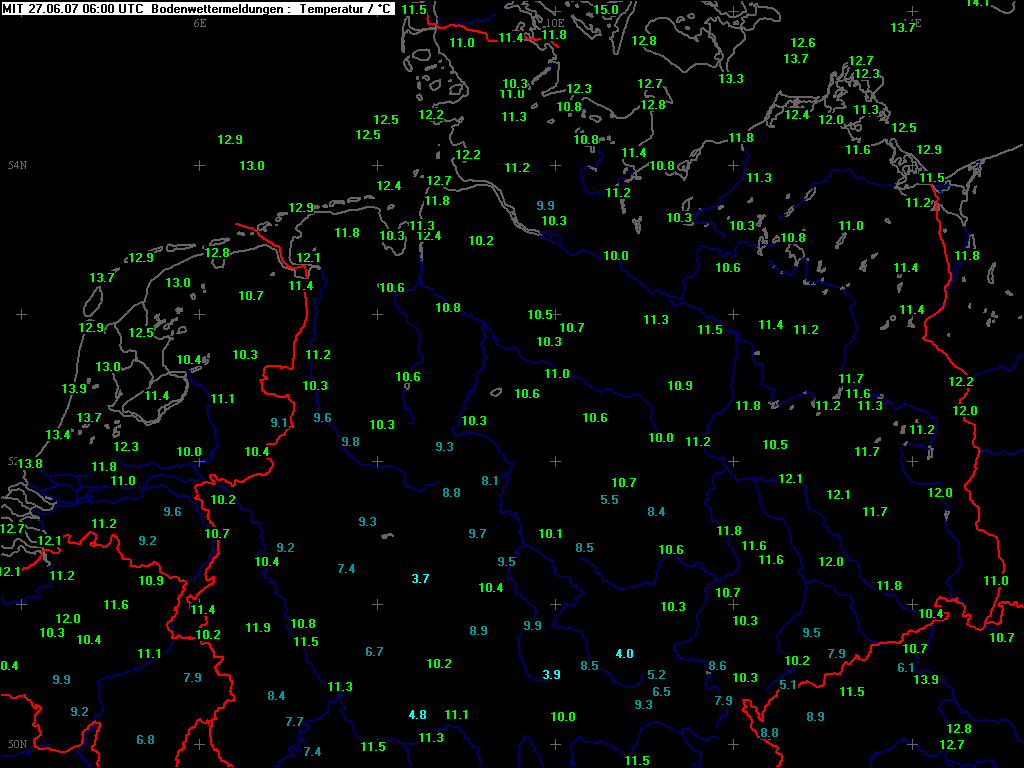Select the 5.2 station reading
Viewport: 1024px width, 768px height.
[657, 675]
